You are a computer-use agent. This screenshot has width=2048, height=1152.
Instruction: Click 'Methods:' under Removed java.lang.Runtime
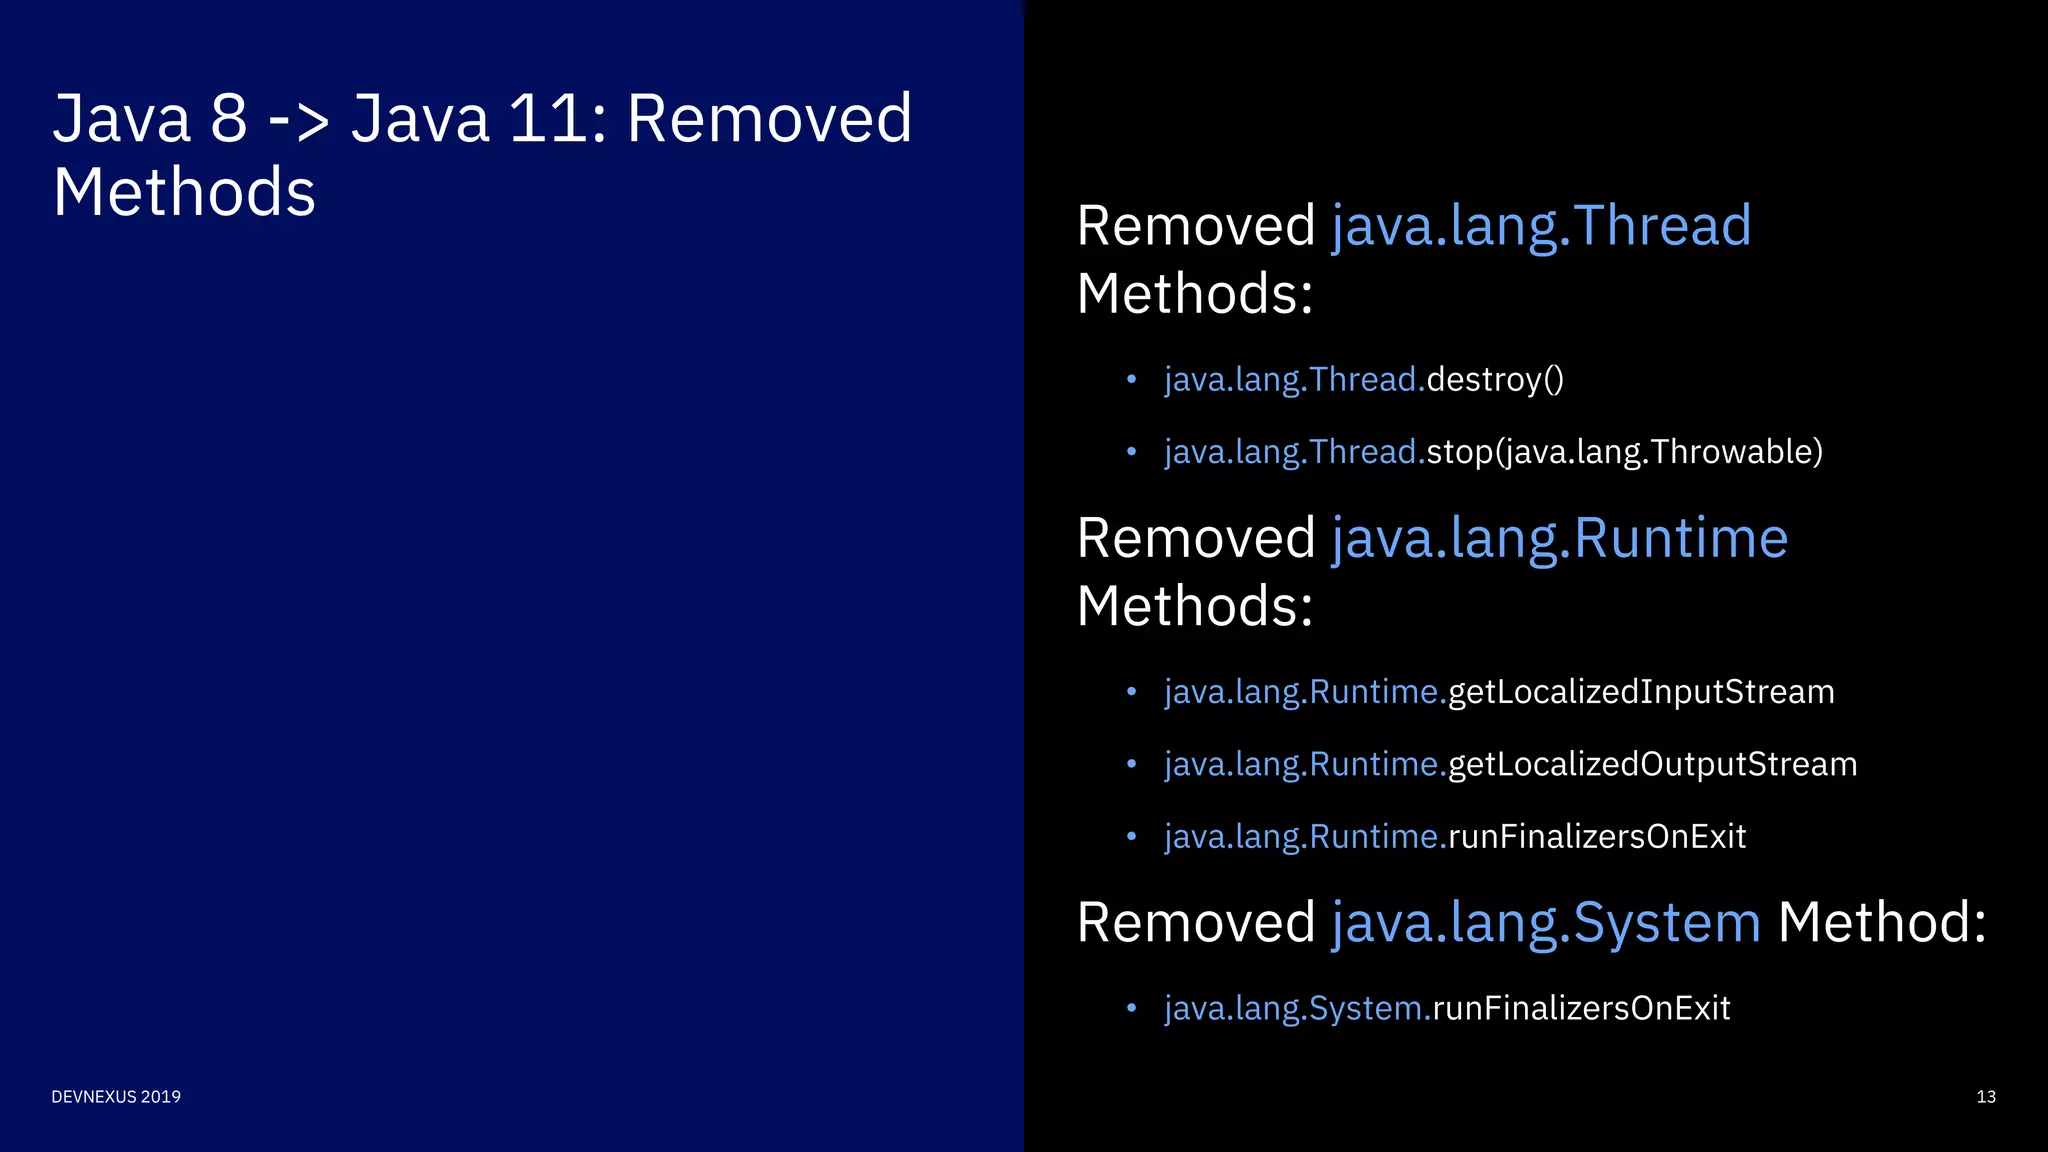[1194, 607]
